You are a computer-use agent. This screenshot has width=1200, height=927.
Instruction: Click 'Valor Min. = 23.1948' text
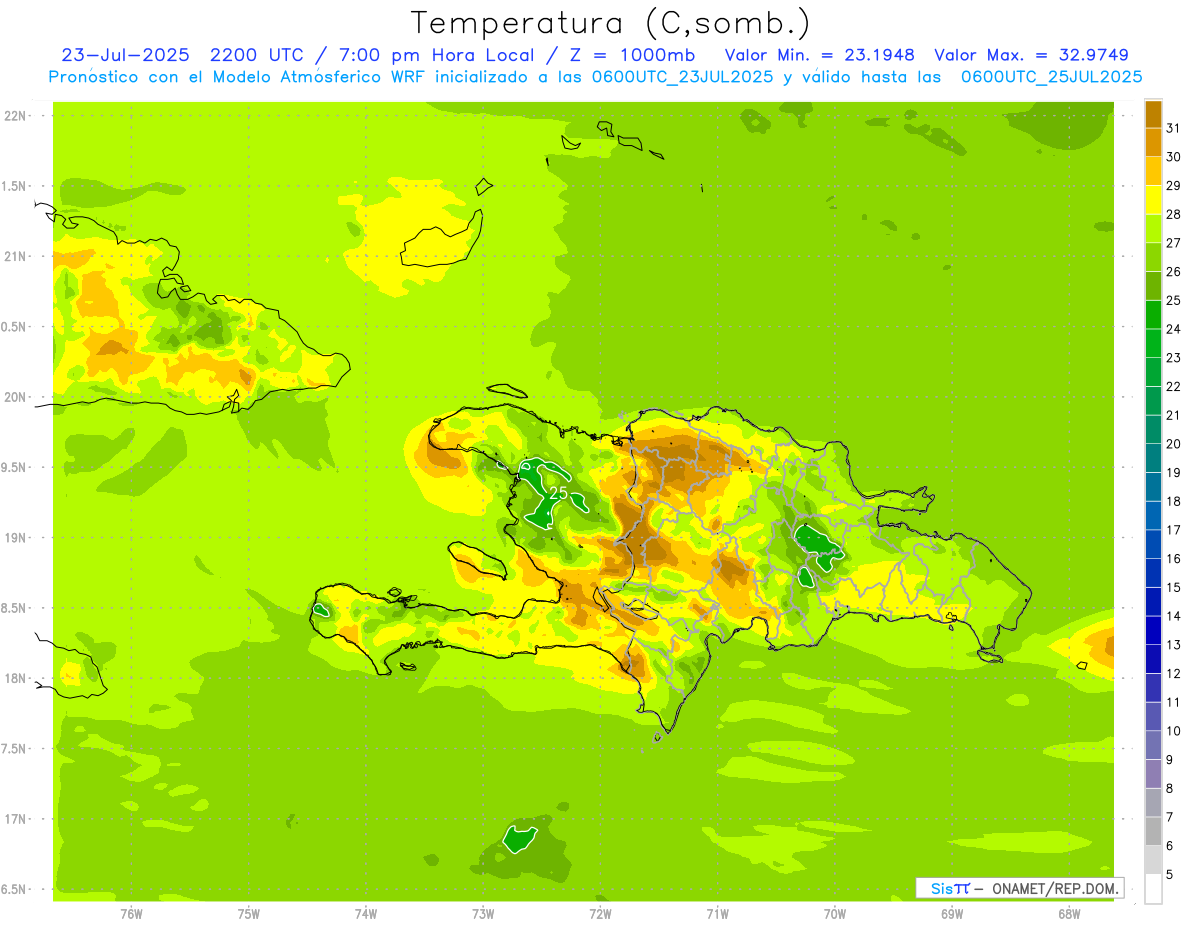click(x=820, y=55)
